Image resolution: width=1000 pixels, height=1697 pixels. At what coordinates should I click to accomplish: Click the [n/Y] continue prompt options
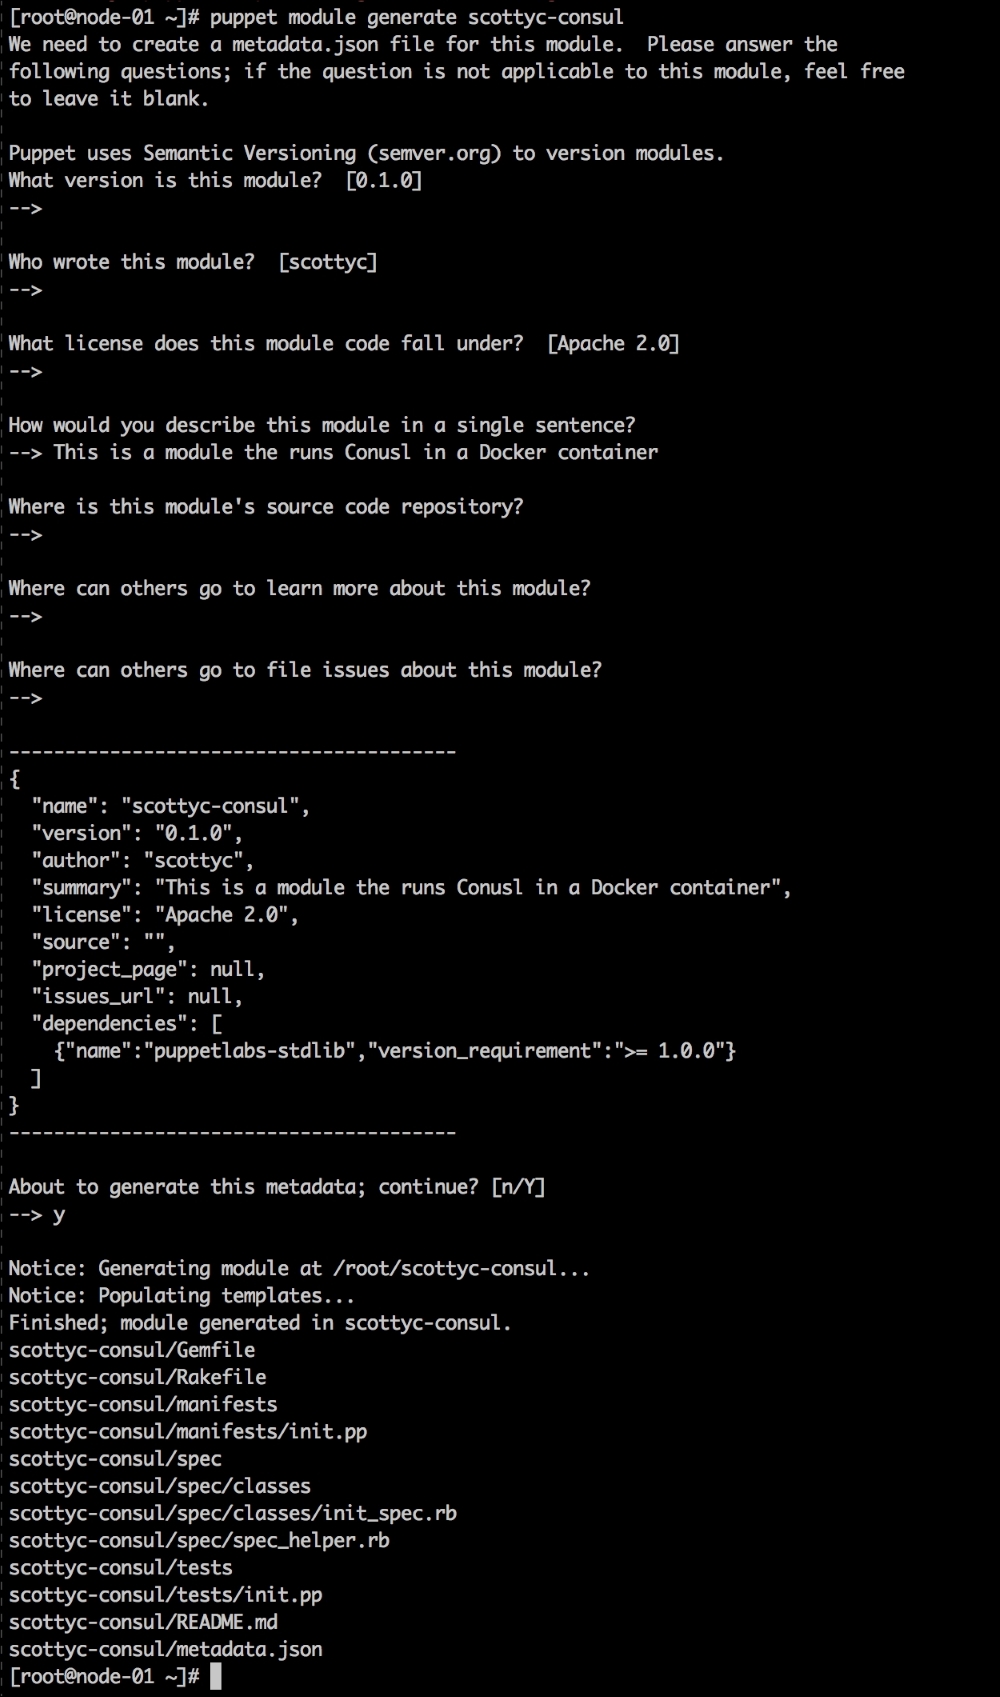518,1187
